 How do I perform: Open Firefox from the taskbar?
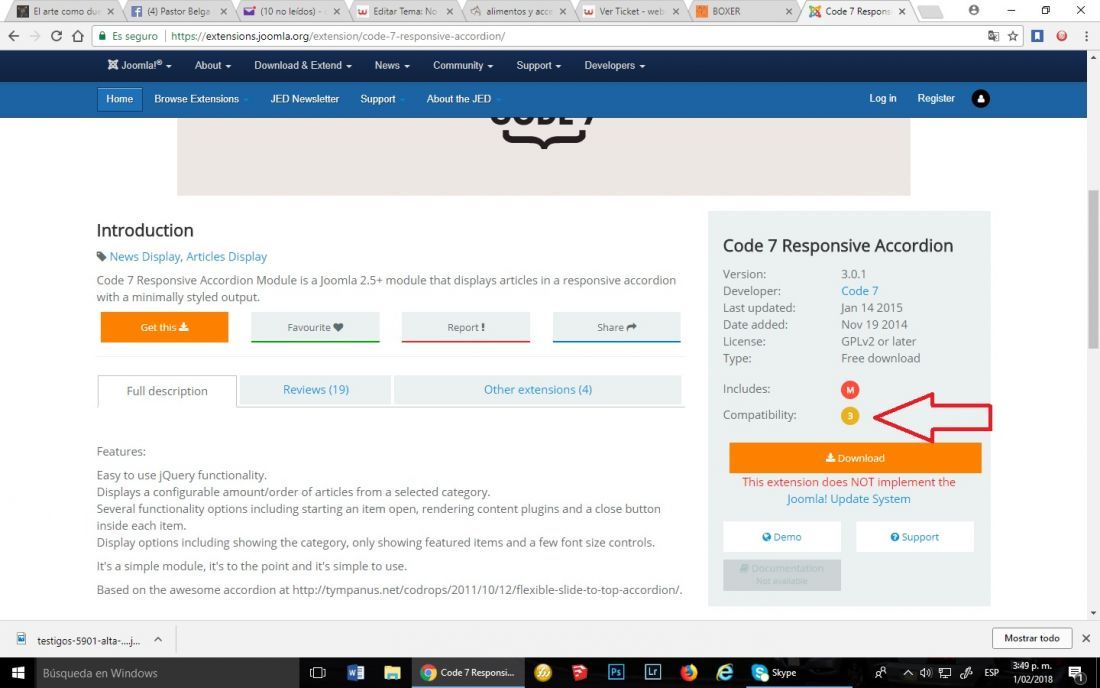(689, 673)
